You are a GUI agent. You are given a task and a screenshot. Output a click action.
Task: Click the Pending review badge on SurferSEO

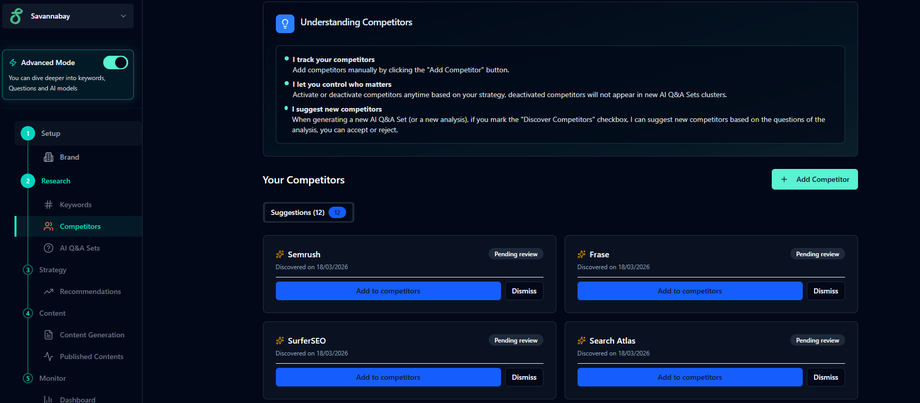pos(516,340)
